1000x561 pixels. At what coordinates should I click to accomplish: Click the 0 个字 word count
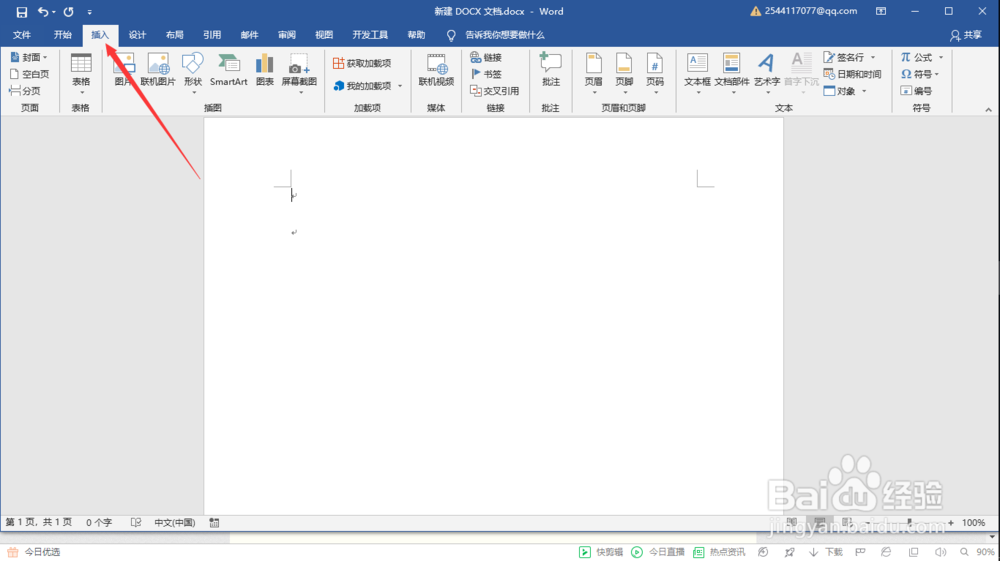coord(99,522)
